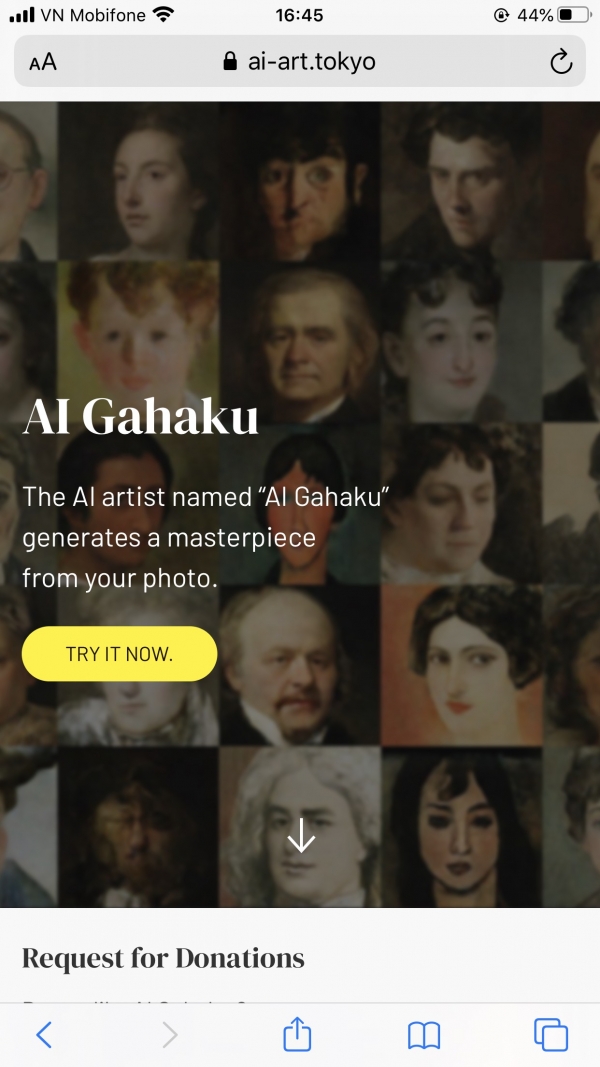The height and width of the screenshot is (1067, 600).
Task: Tap the Wi-Fi icon in status bar
Action: 163,14
